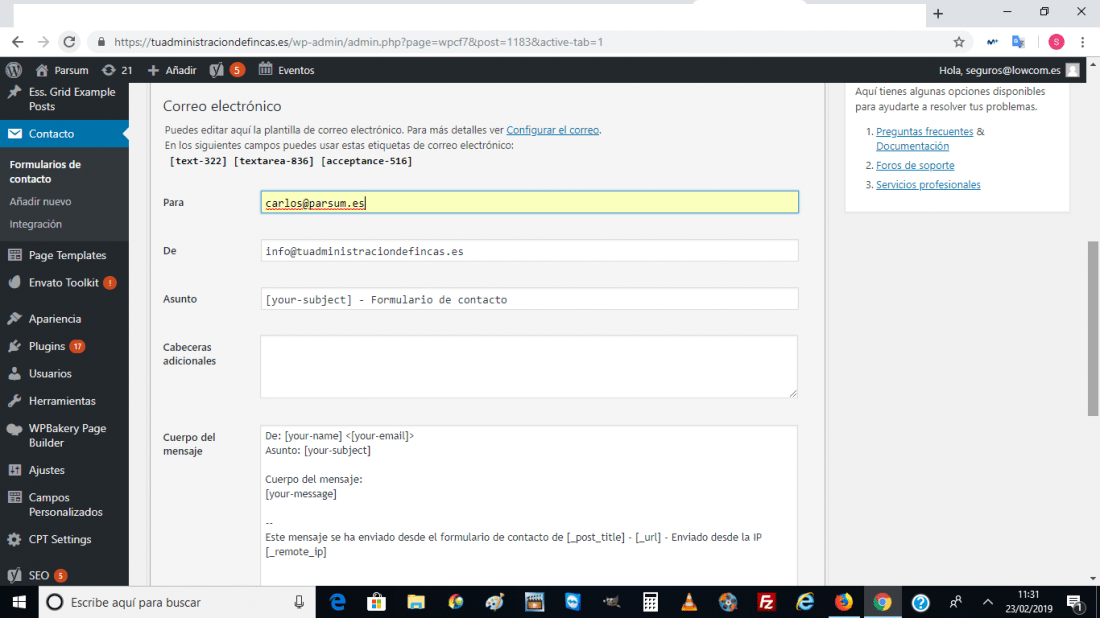The image size is (1100, 618).
Task: Open the Plugins plug icon
Action: 15,346
